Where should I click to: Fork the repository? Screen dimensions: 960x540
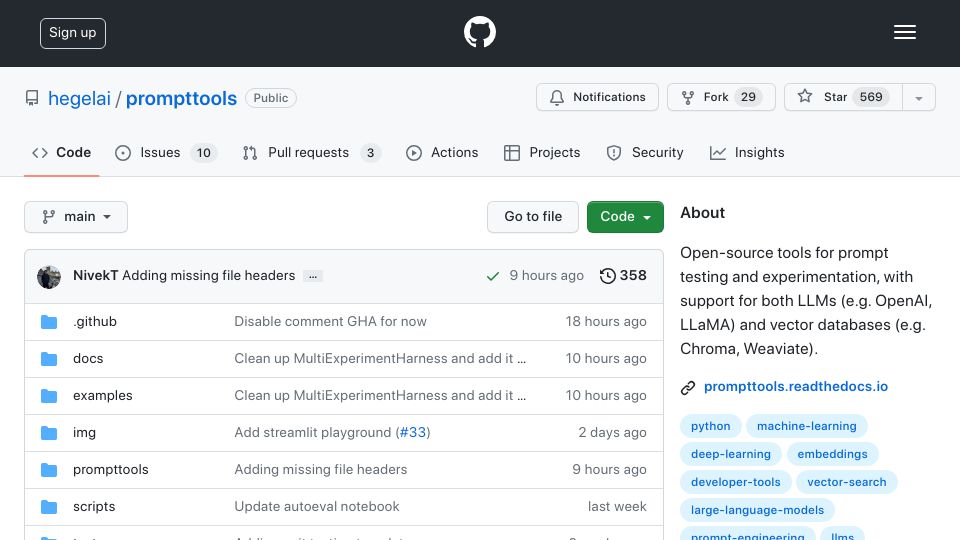721,97
